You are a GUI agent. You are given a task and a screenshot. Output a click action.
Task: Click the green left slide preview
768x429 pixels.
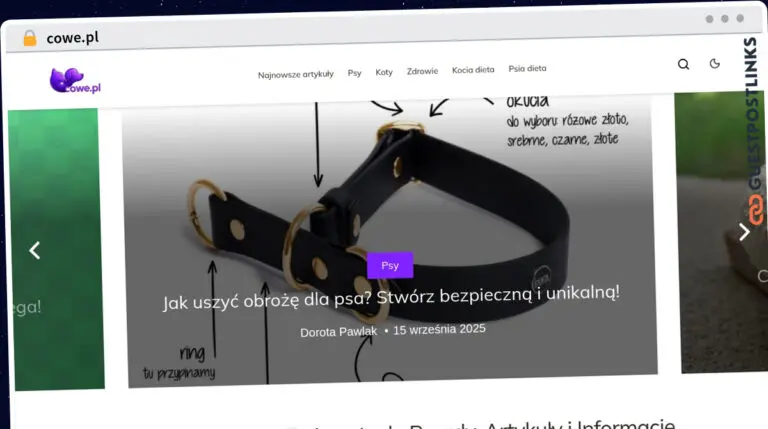[56, 249]
